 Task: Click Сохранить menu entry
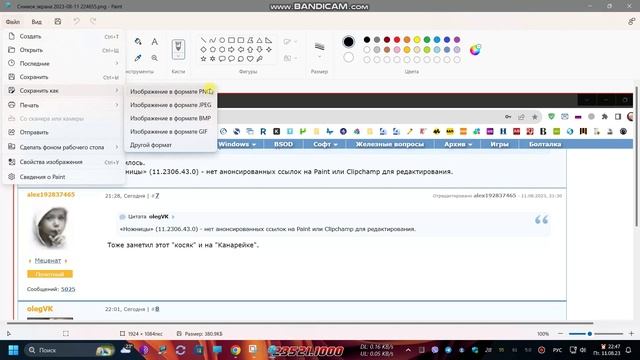(x=64, y=77)
